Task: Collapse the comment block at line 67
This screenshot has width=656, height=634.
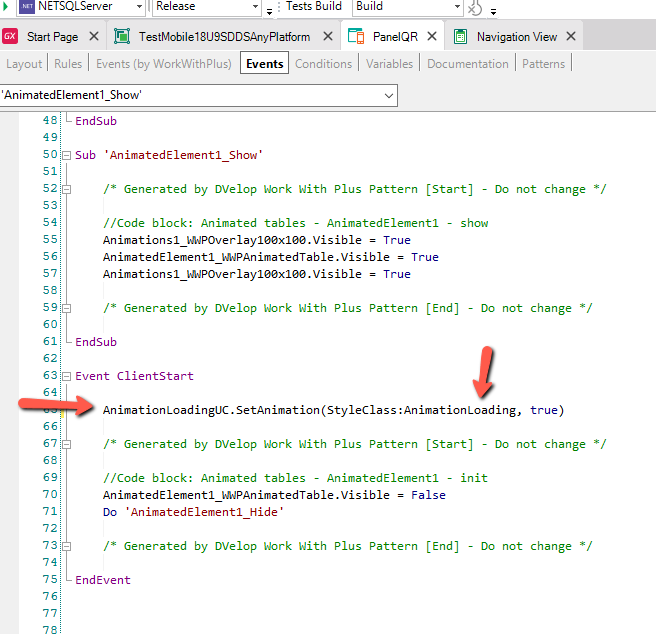Action: pyautogui.click(x=67, y=444)
